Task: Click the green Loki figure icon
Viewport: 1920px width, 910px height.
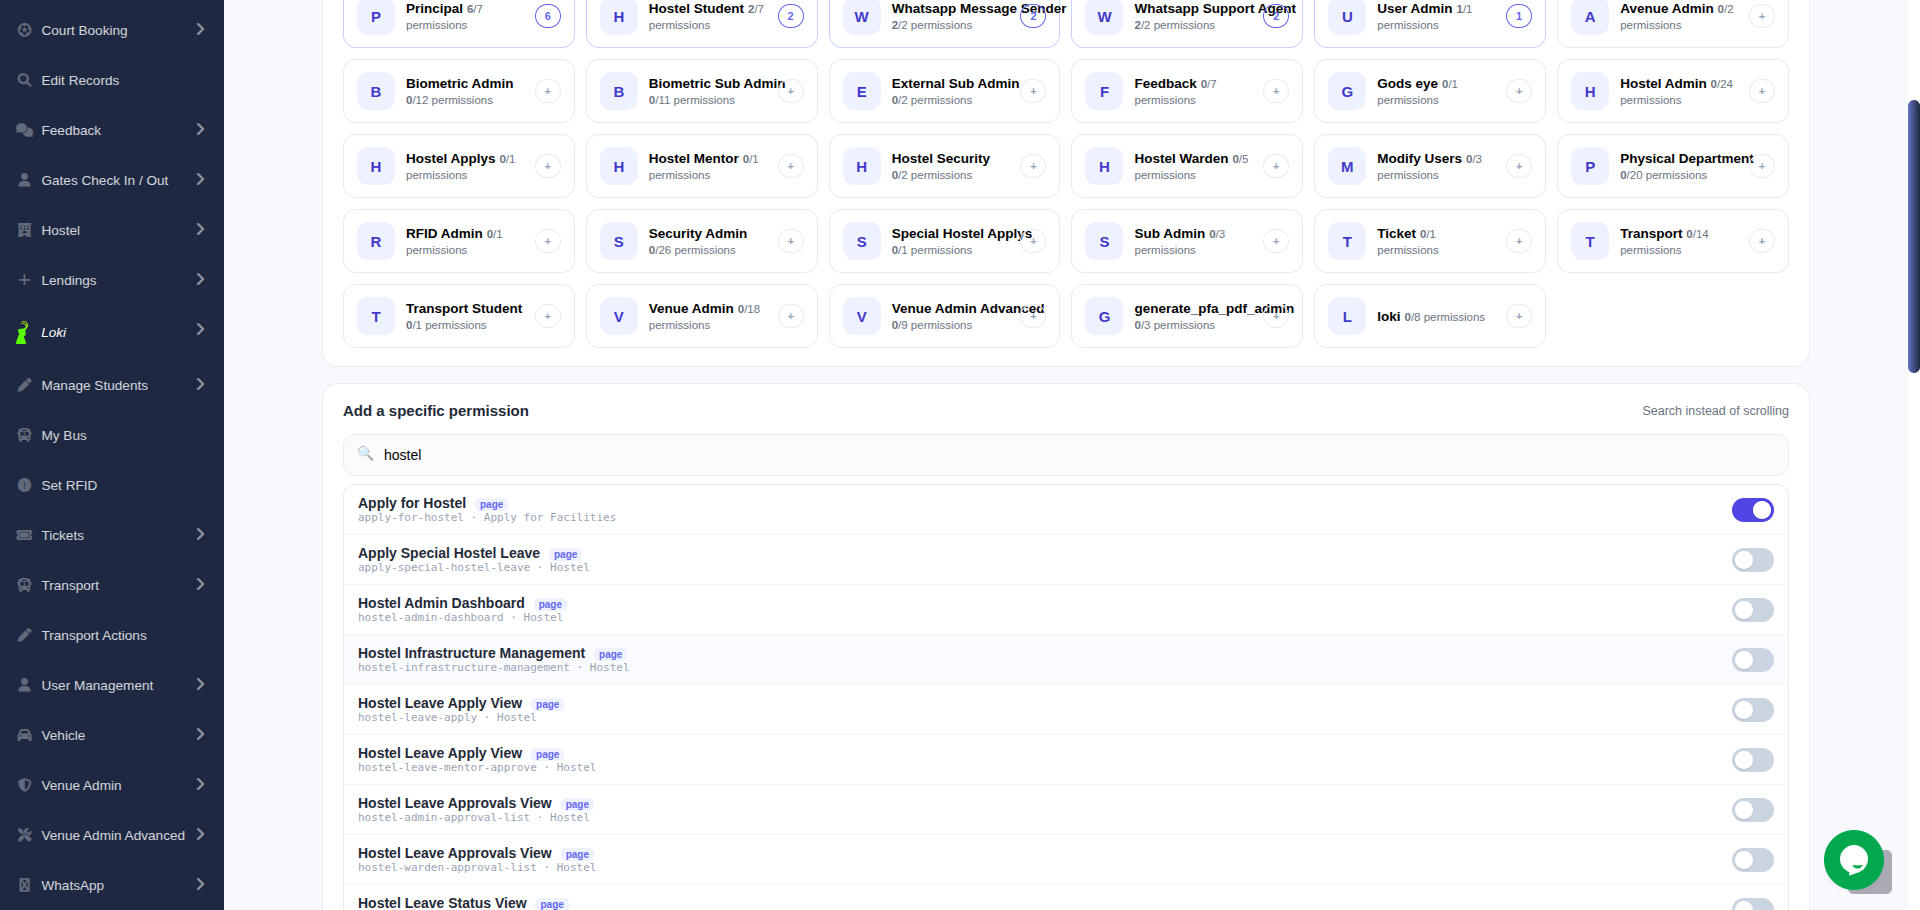Action: [x=22, y=333]
